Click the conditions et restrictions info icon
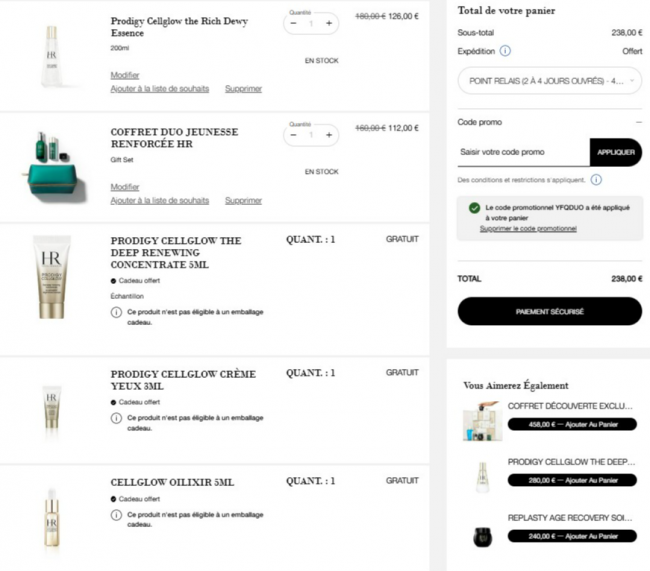The height and width of the screenshot is (571, 650). pyautogui.click(x=596, y=180)
